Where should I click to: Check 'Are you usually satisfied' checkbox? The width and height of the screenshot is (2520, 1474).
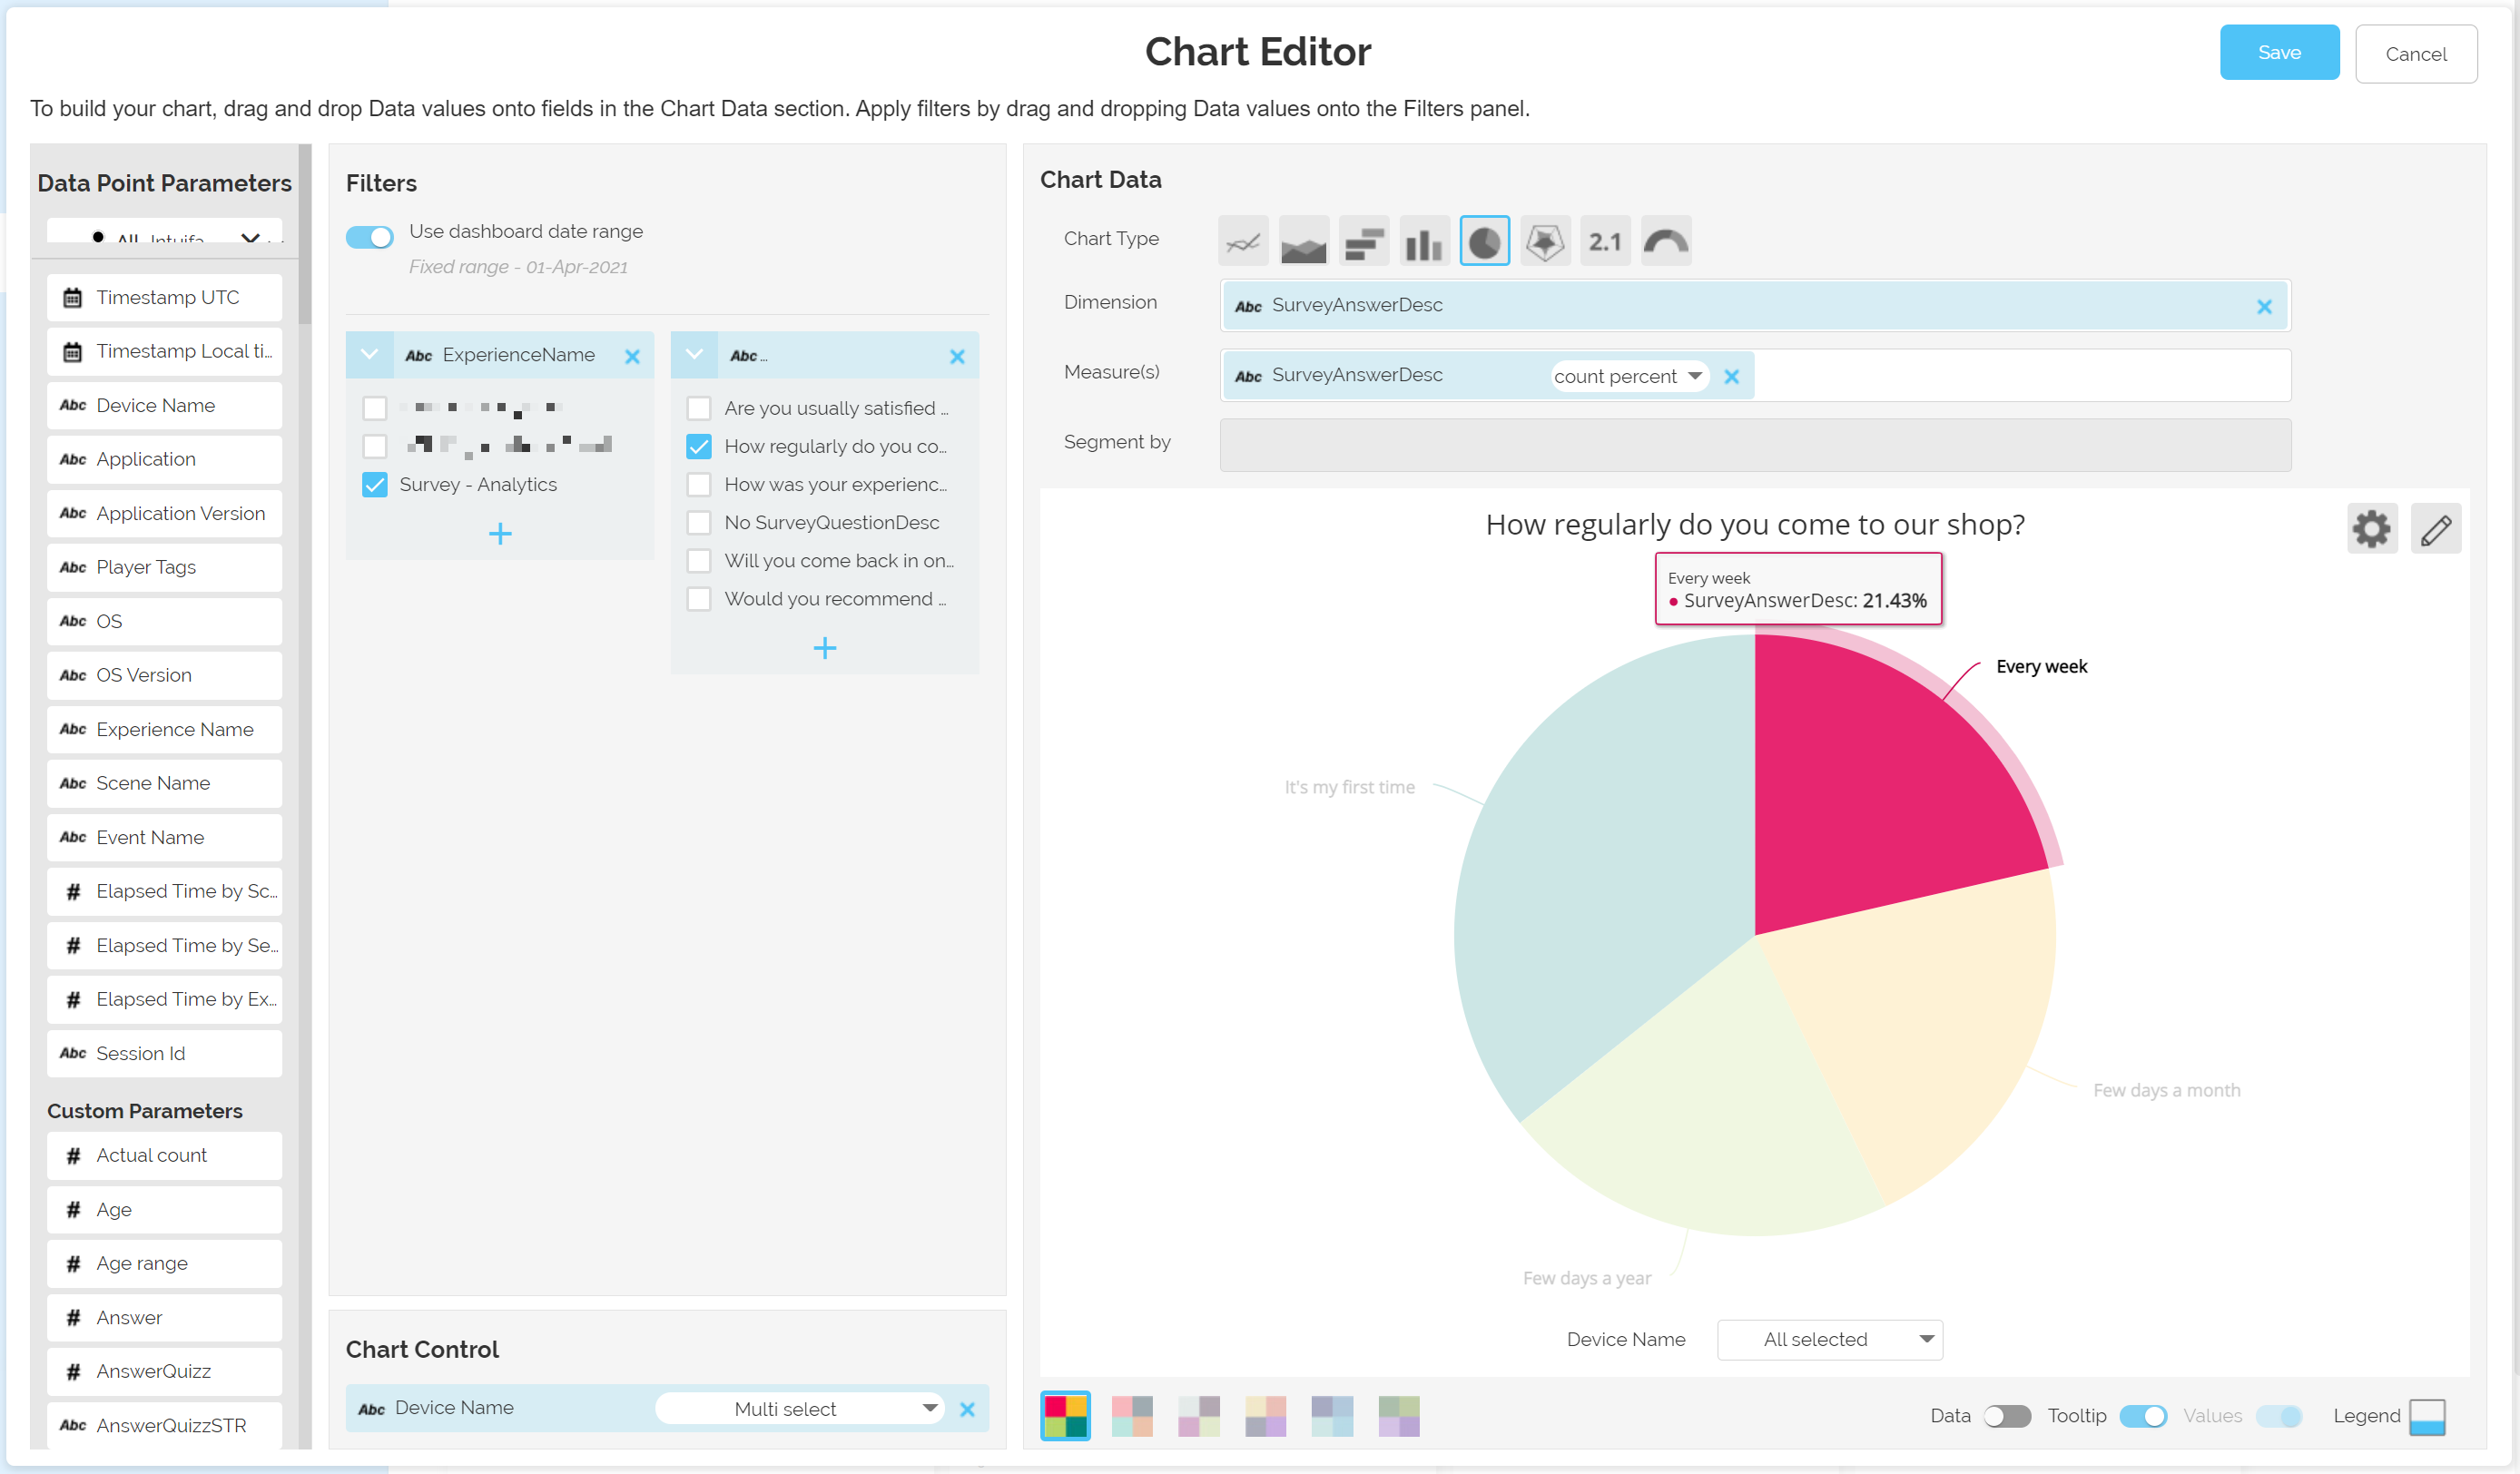[699, 408]
